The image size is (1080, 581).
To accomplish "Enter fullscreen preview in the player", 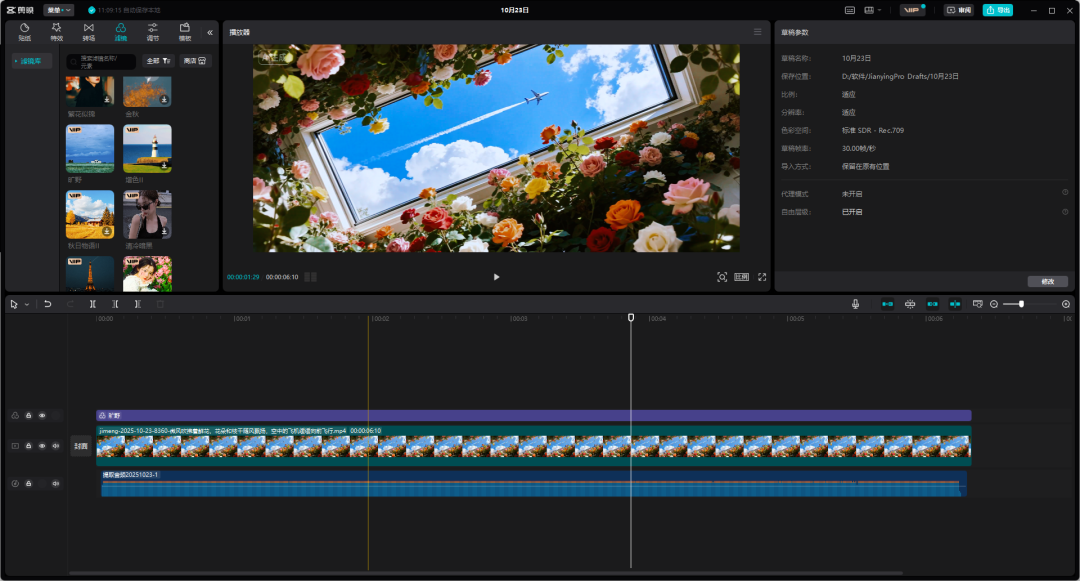I will point(762,277).
